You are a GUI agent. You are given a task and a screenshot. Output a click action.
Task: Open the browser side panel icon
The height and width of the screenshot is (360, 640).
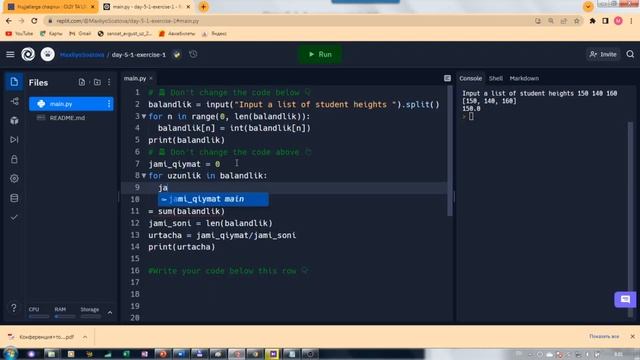point(605,21)
